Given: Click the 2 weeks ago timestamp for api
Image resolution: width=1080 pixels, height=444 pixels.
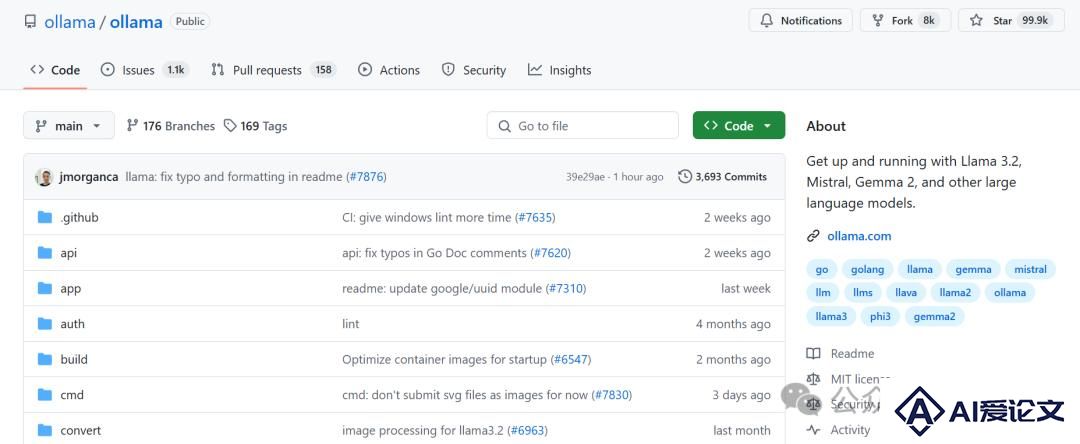Looking at the screenshot, I should (x=737, y=253).
